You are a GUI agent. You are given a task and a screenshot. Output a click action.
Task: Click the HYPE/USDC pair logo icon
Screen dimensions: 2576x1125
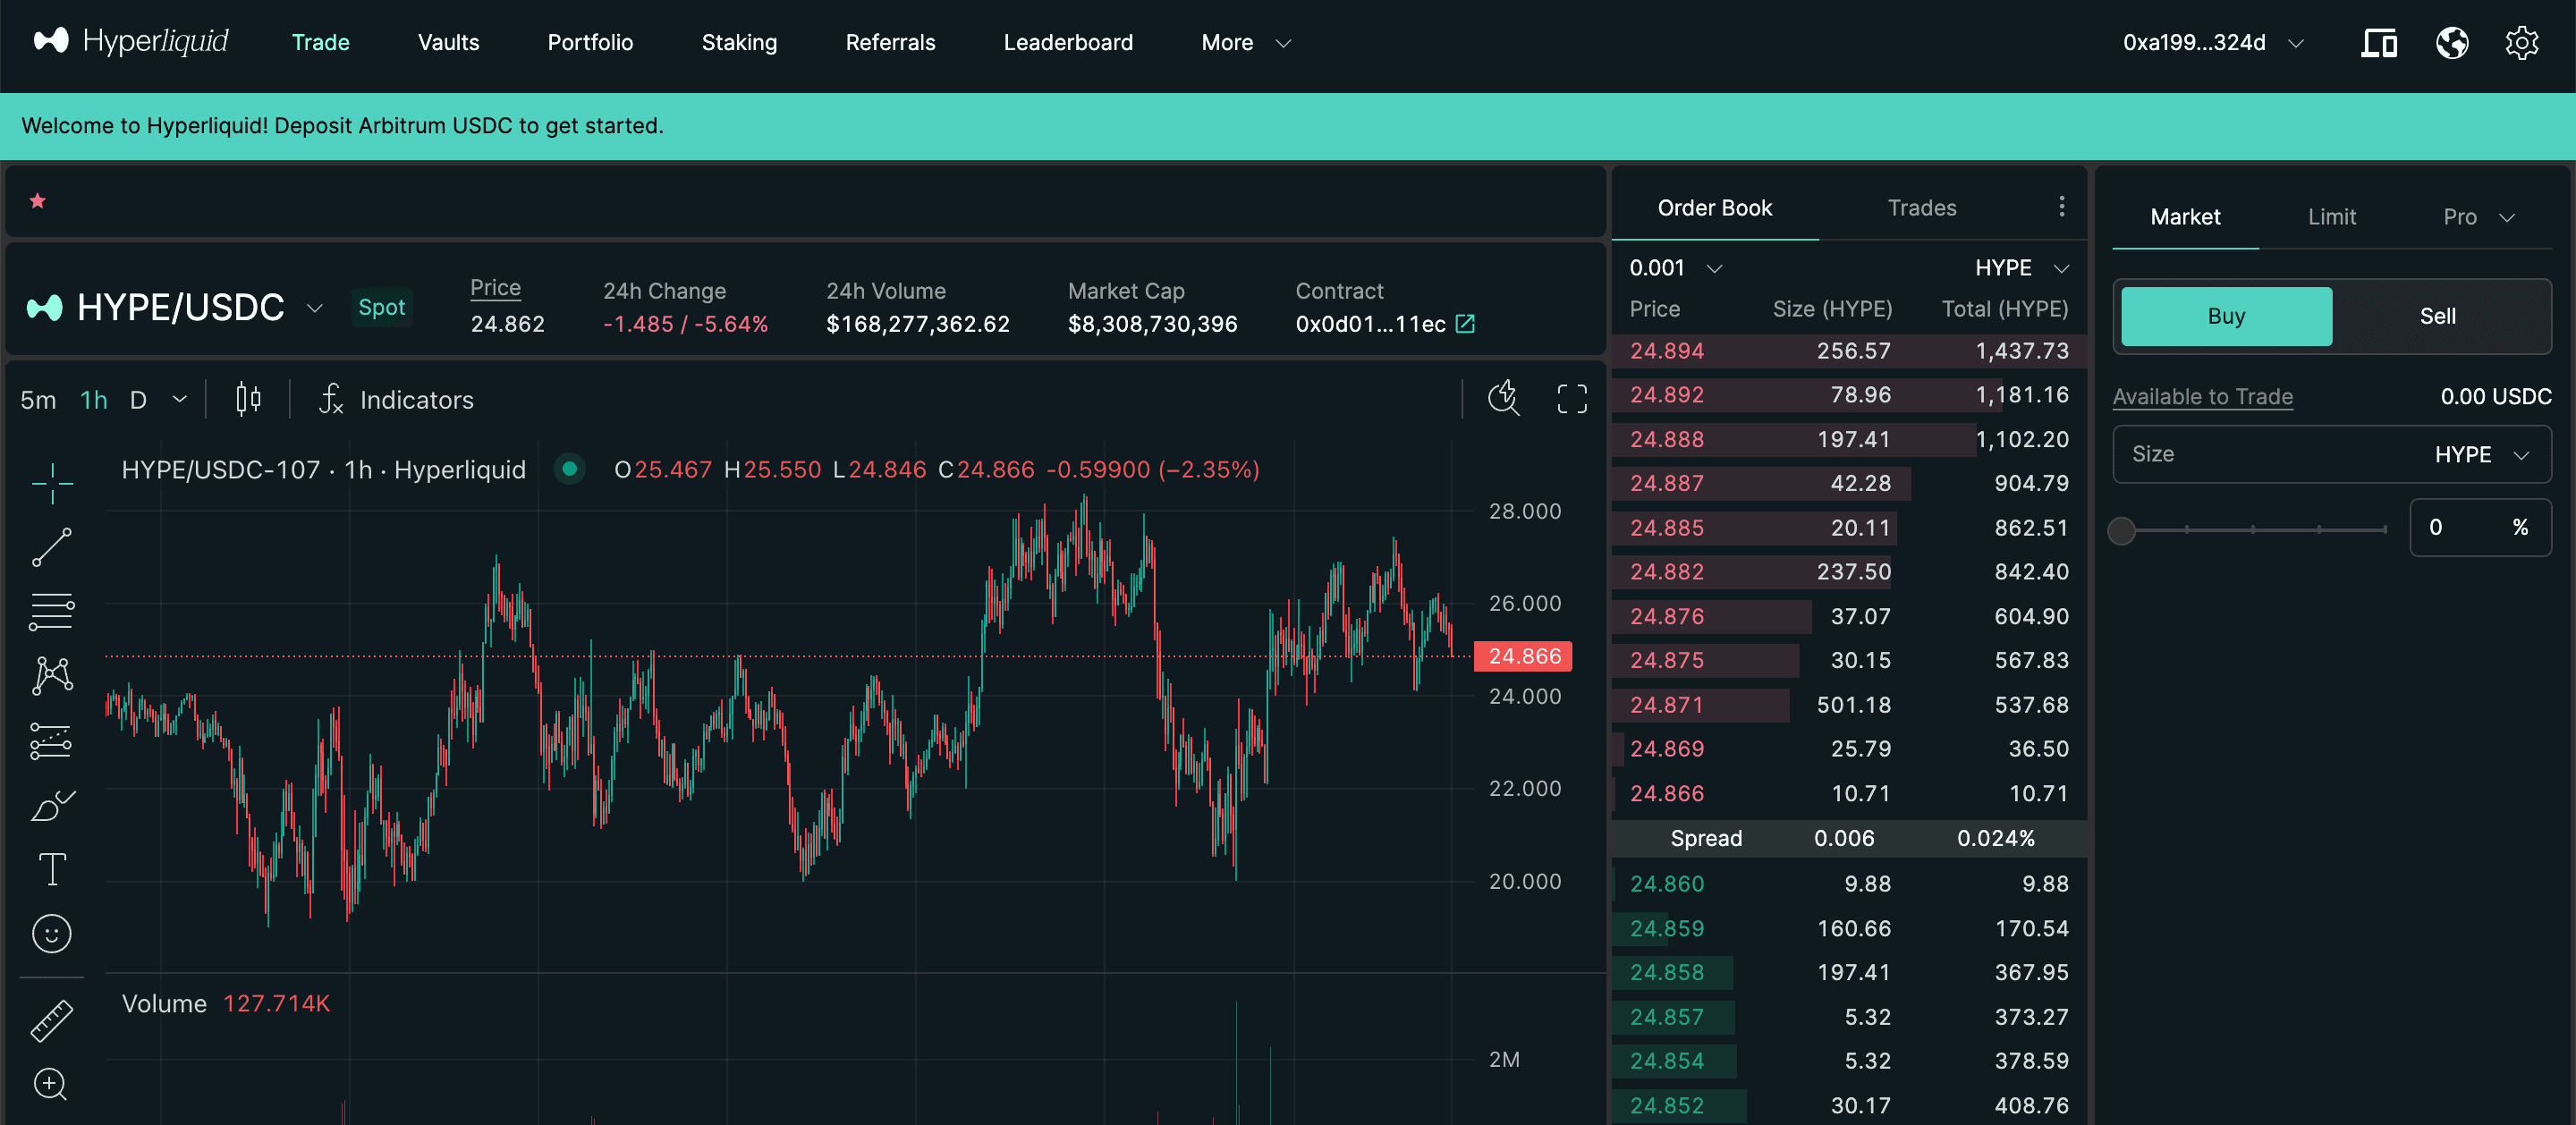click(44, 307)
